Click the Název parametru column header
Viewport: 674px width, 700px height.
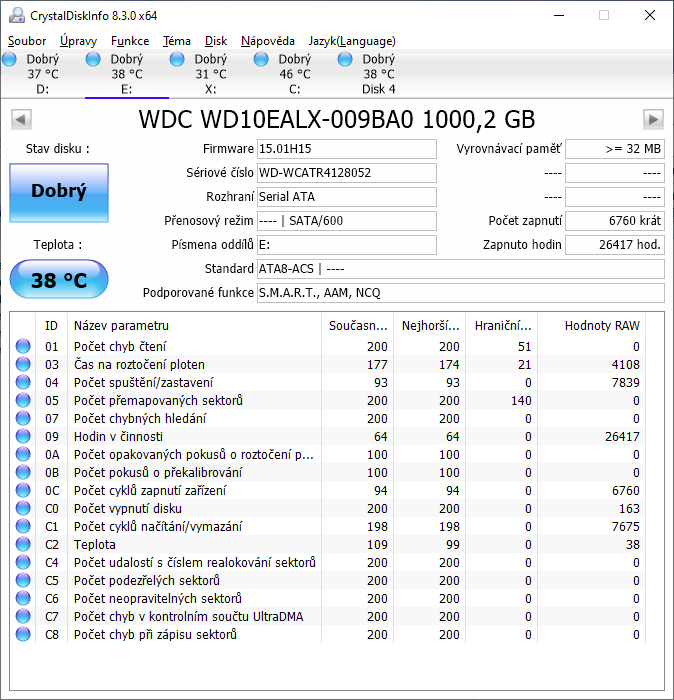tap(194, 325)
